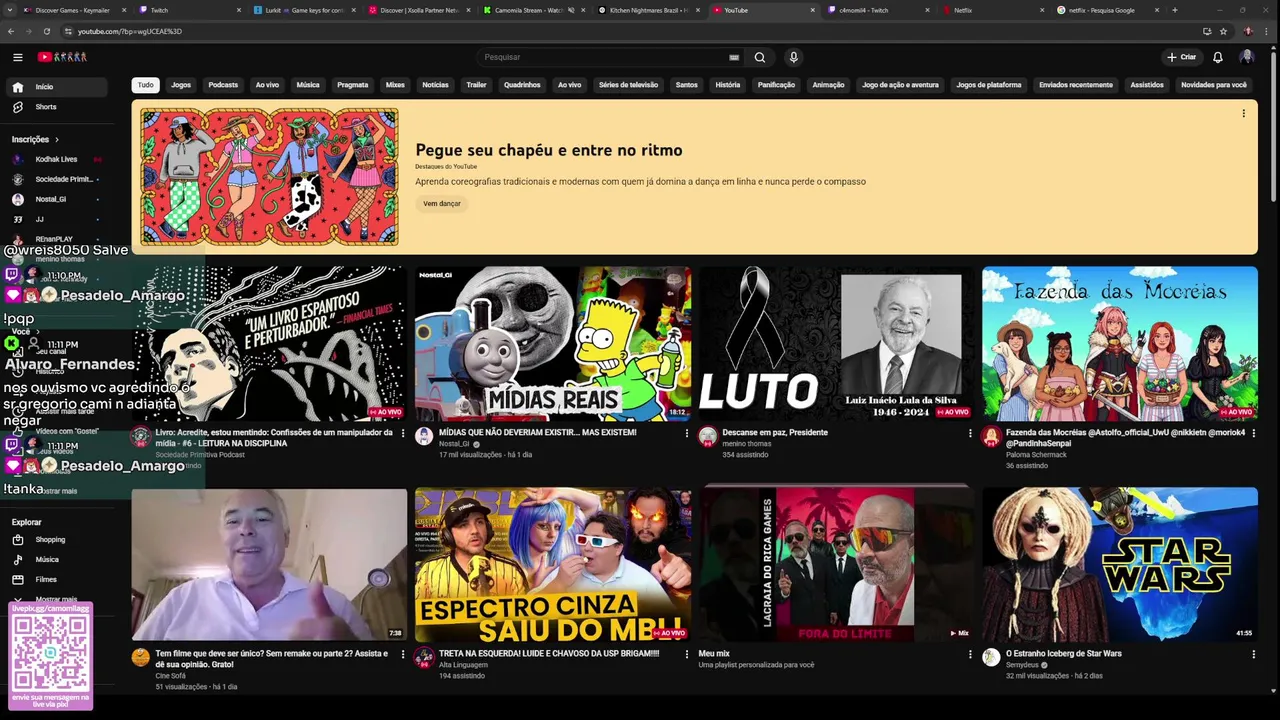This screenshot has width=1280, height=720.
Task: Start voice search with microphone icon
Action: coord(793,57)
